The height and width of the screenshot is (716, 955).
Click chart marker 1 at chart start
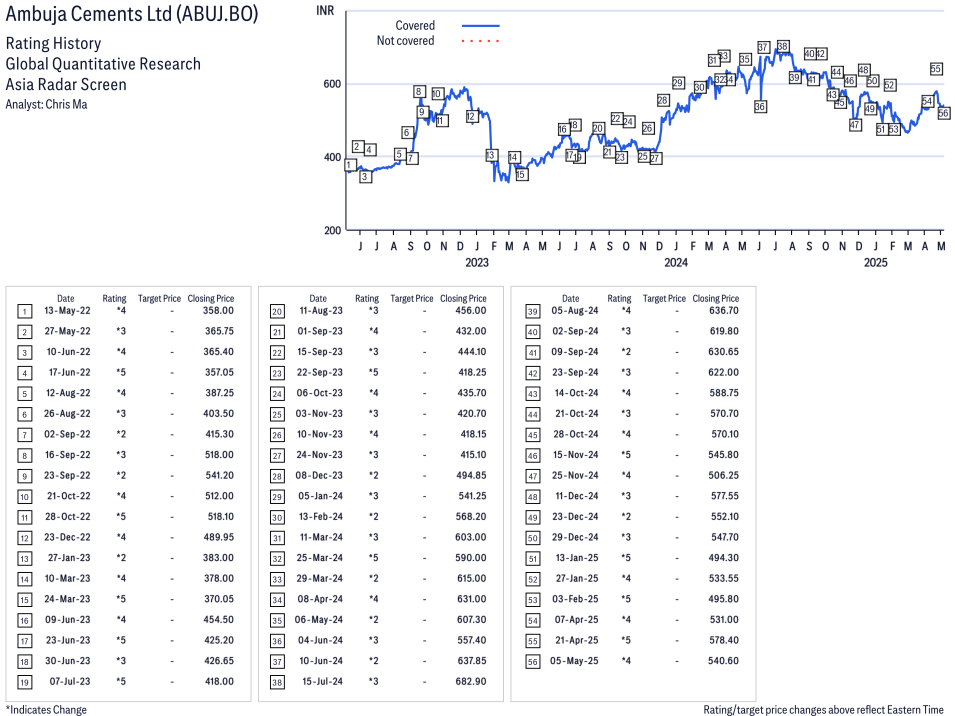[350, 165]
